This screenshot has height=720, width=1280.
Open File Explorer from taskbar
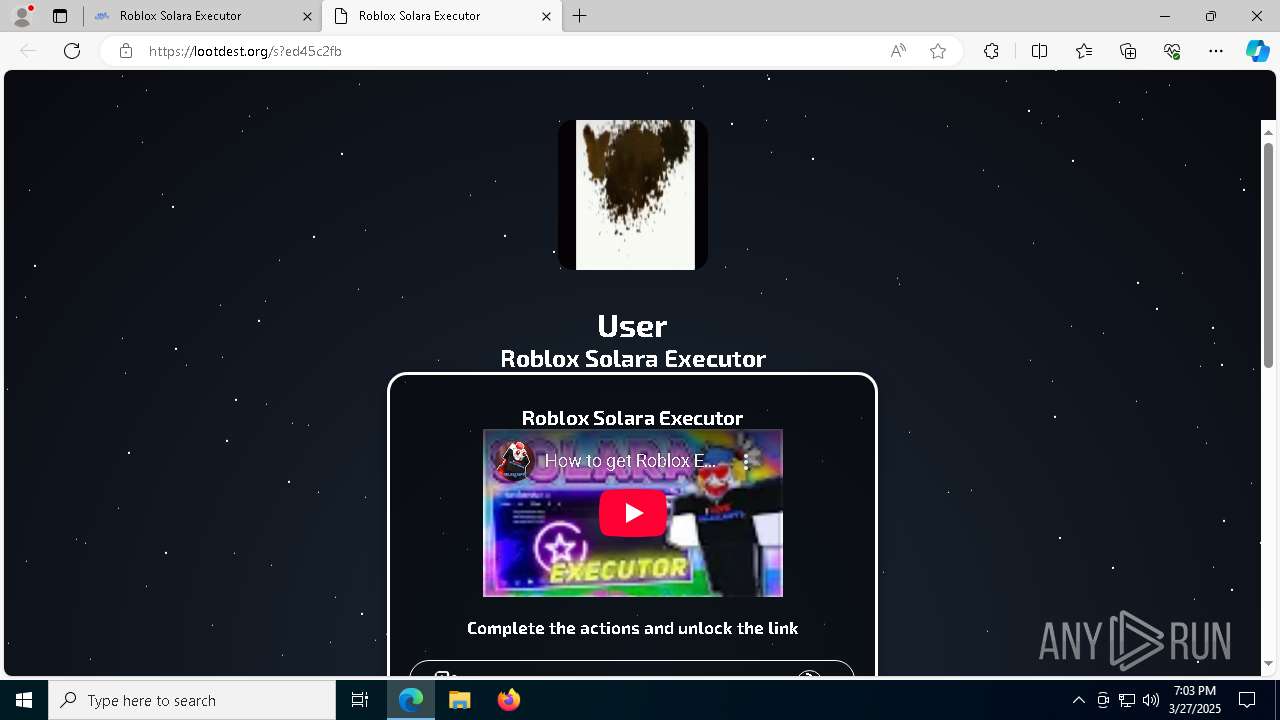point(459,700)
